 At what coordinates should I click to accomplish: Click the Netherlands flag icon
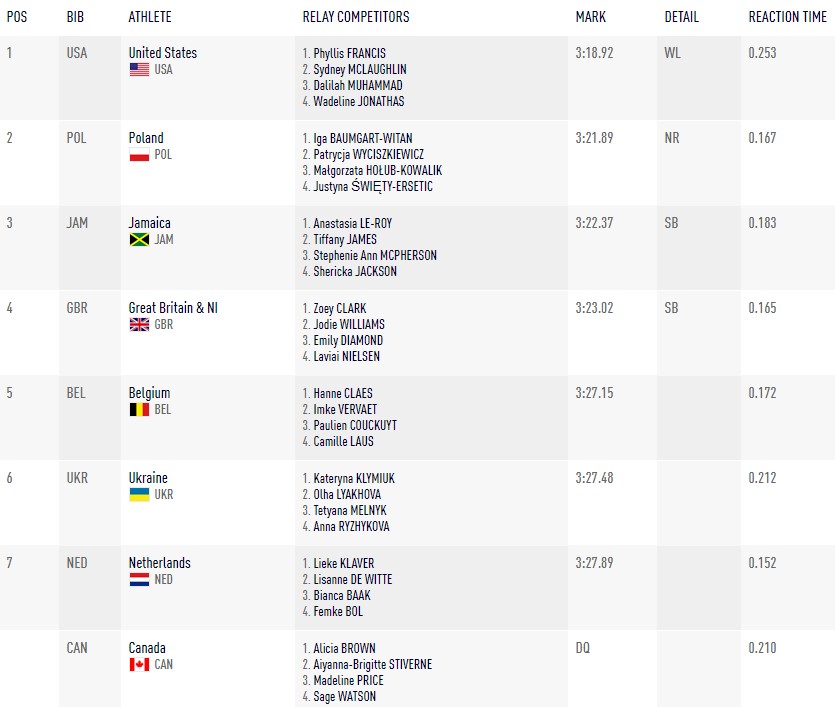(x=139, y=579)
